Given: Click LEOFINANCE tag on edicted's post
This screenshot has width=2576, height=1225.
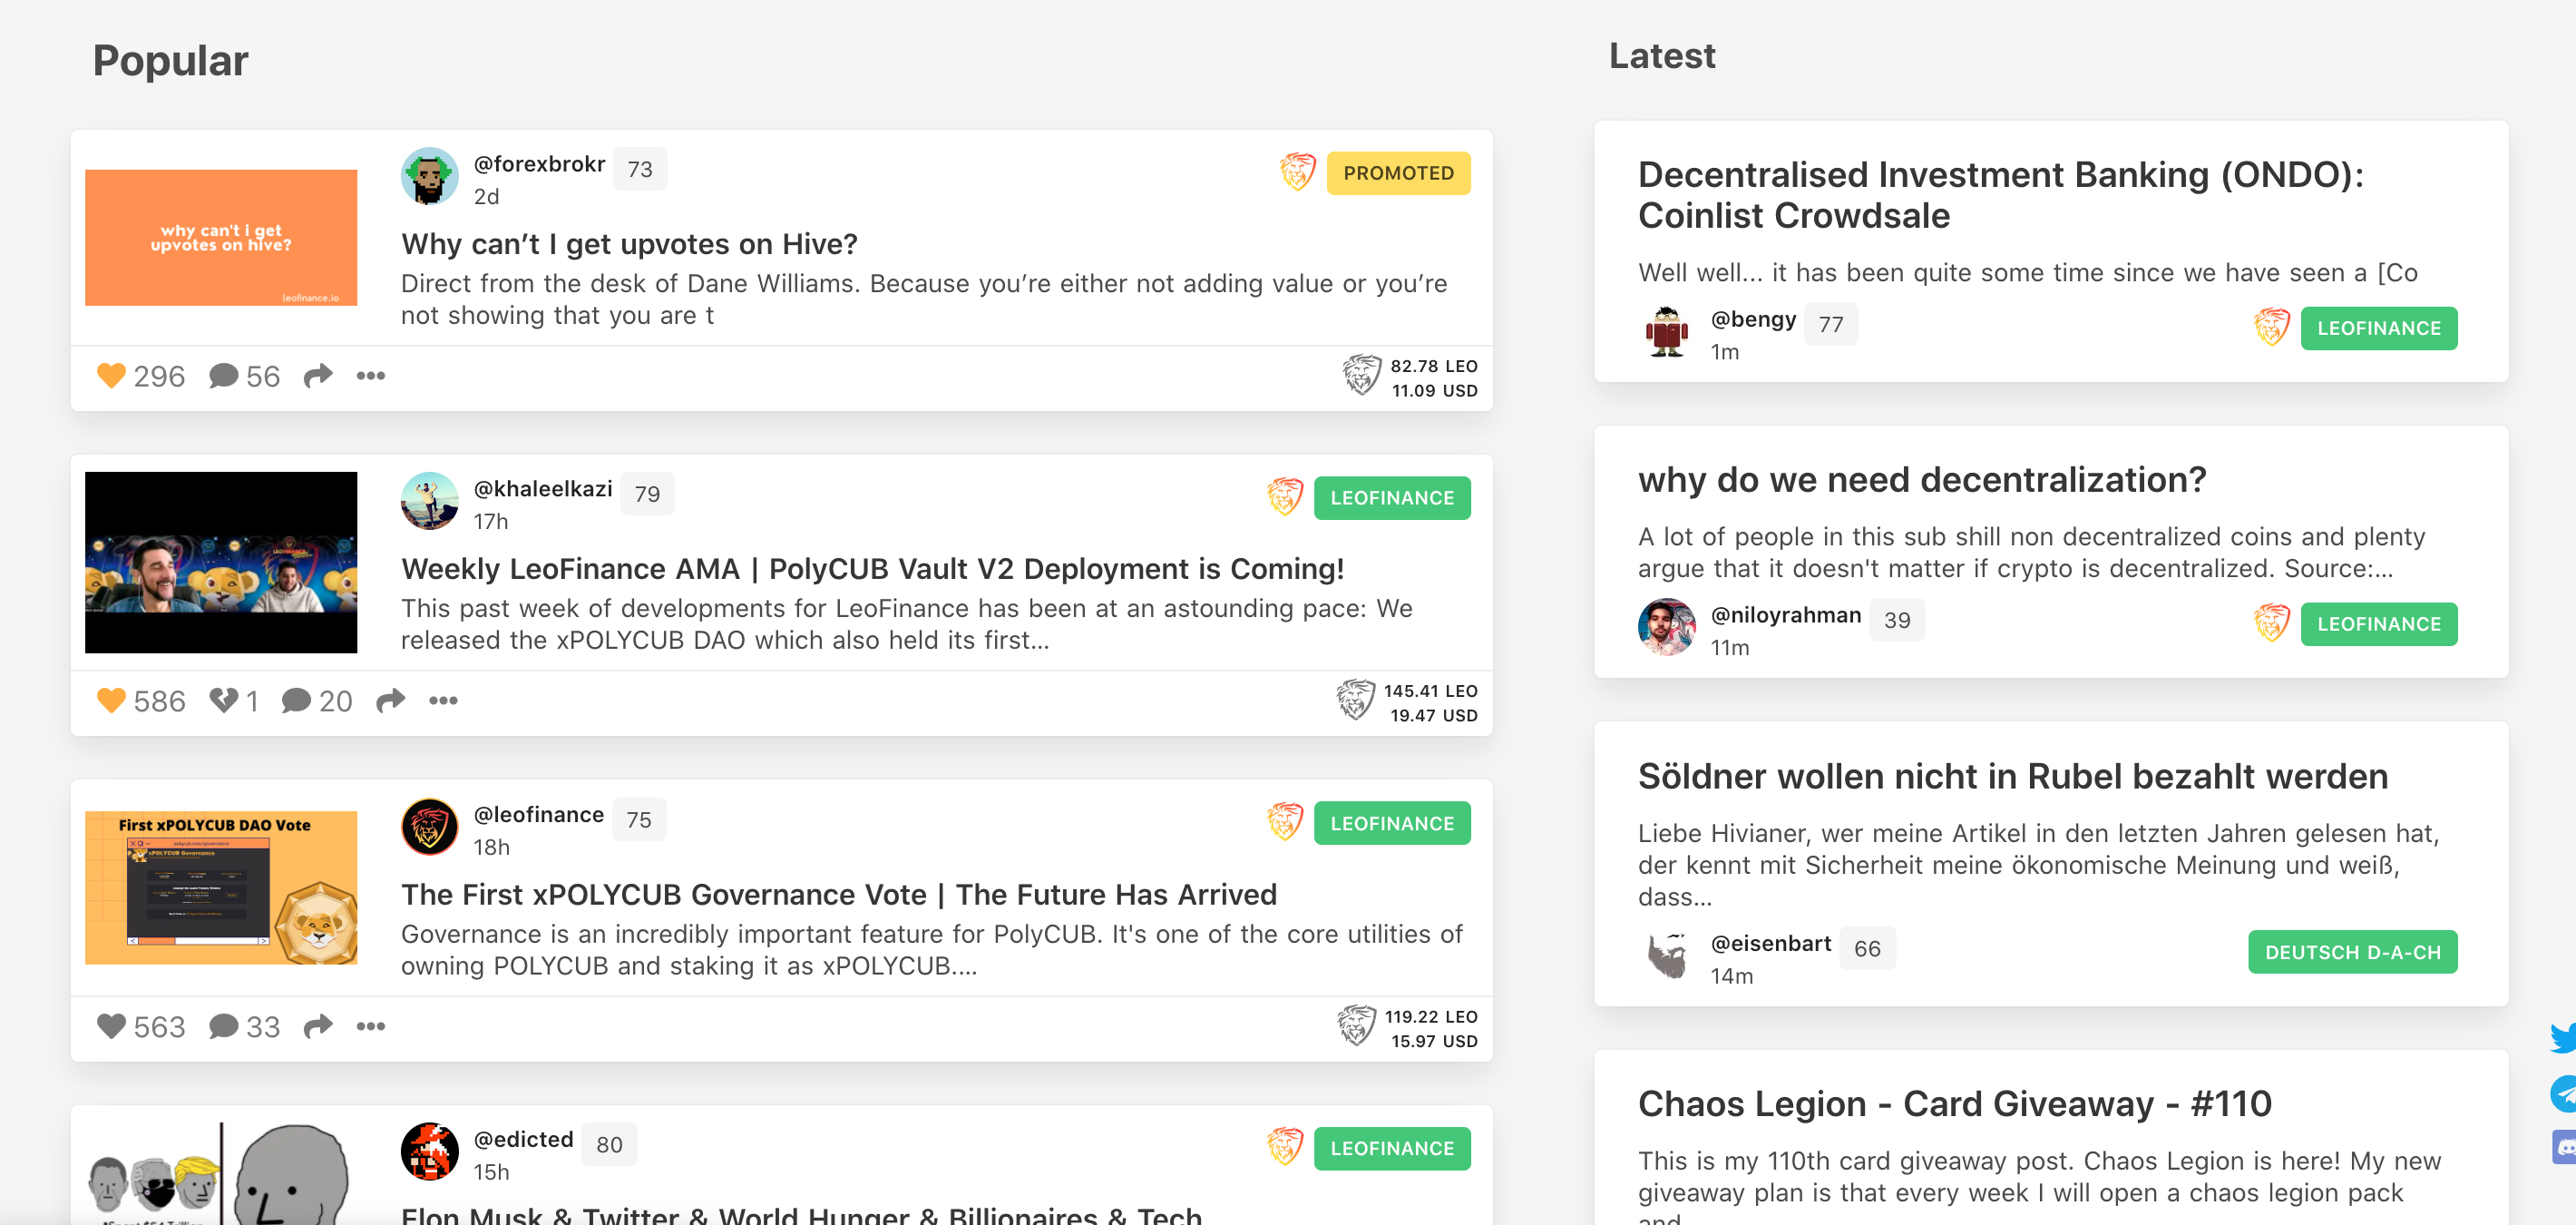Looking at the screenshot, I should (1392, 1148).
